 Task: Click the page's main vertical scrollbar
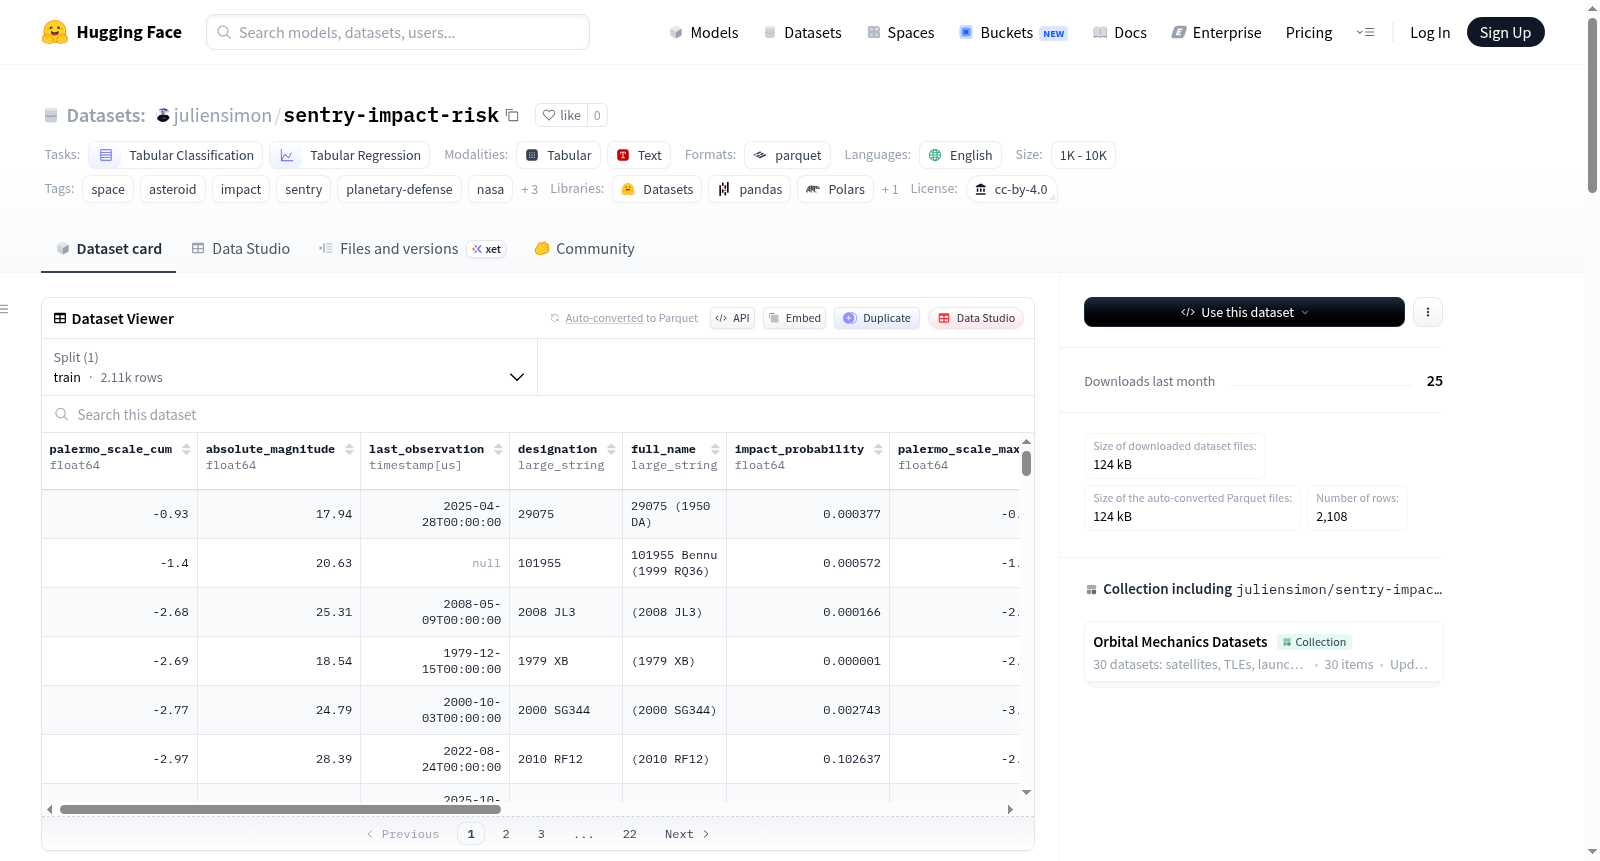(1592, 105)
